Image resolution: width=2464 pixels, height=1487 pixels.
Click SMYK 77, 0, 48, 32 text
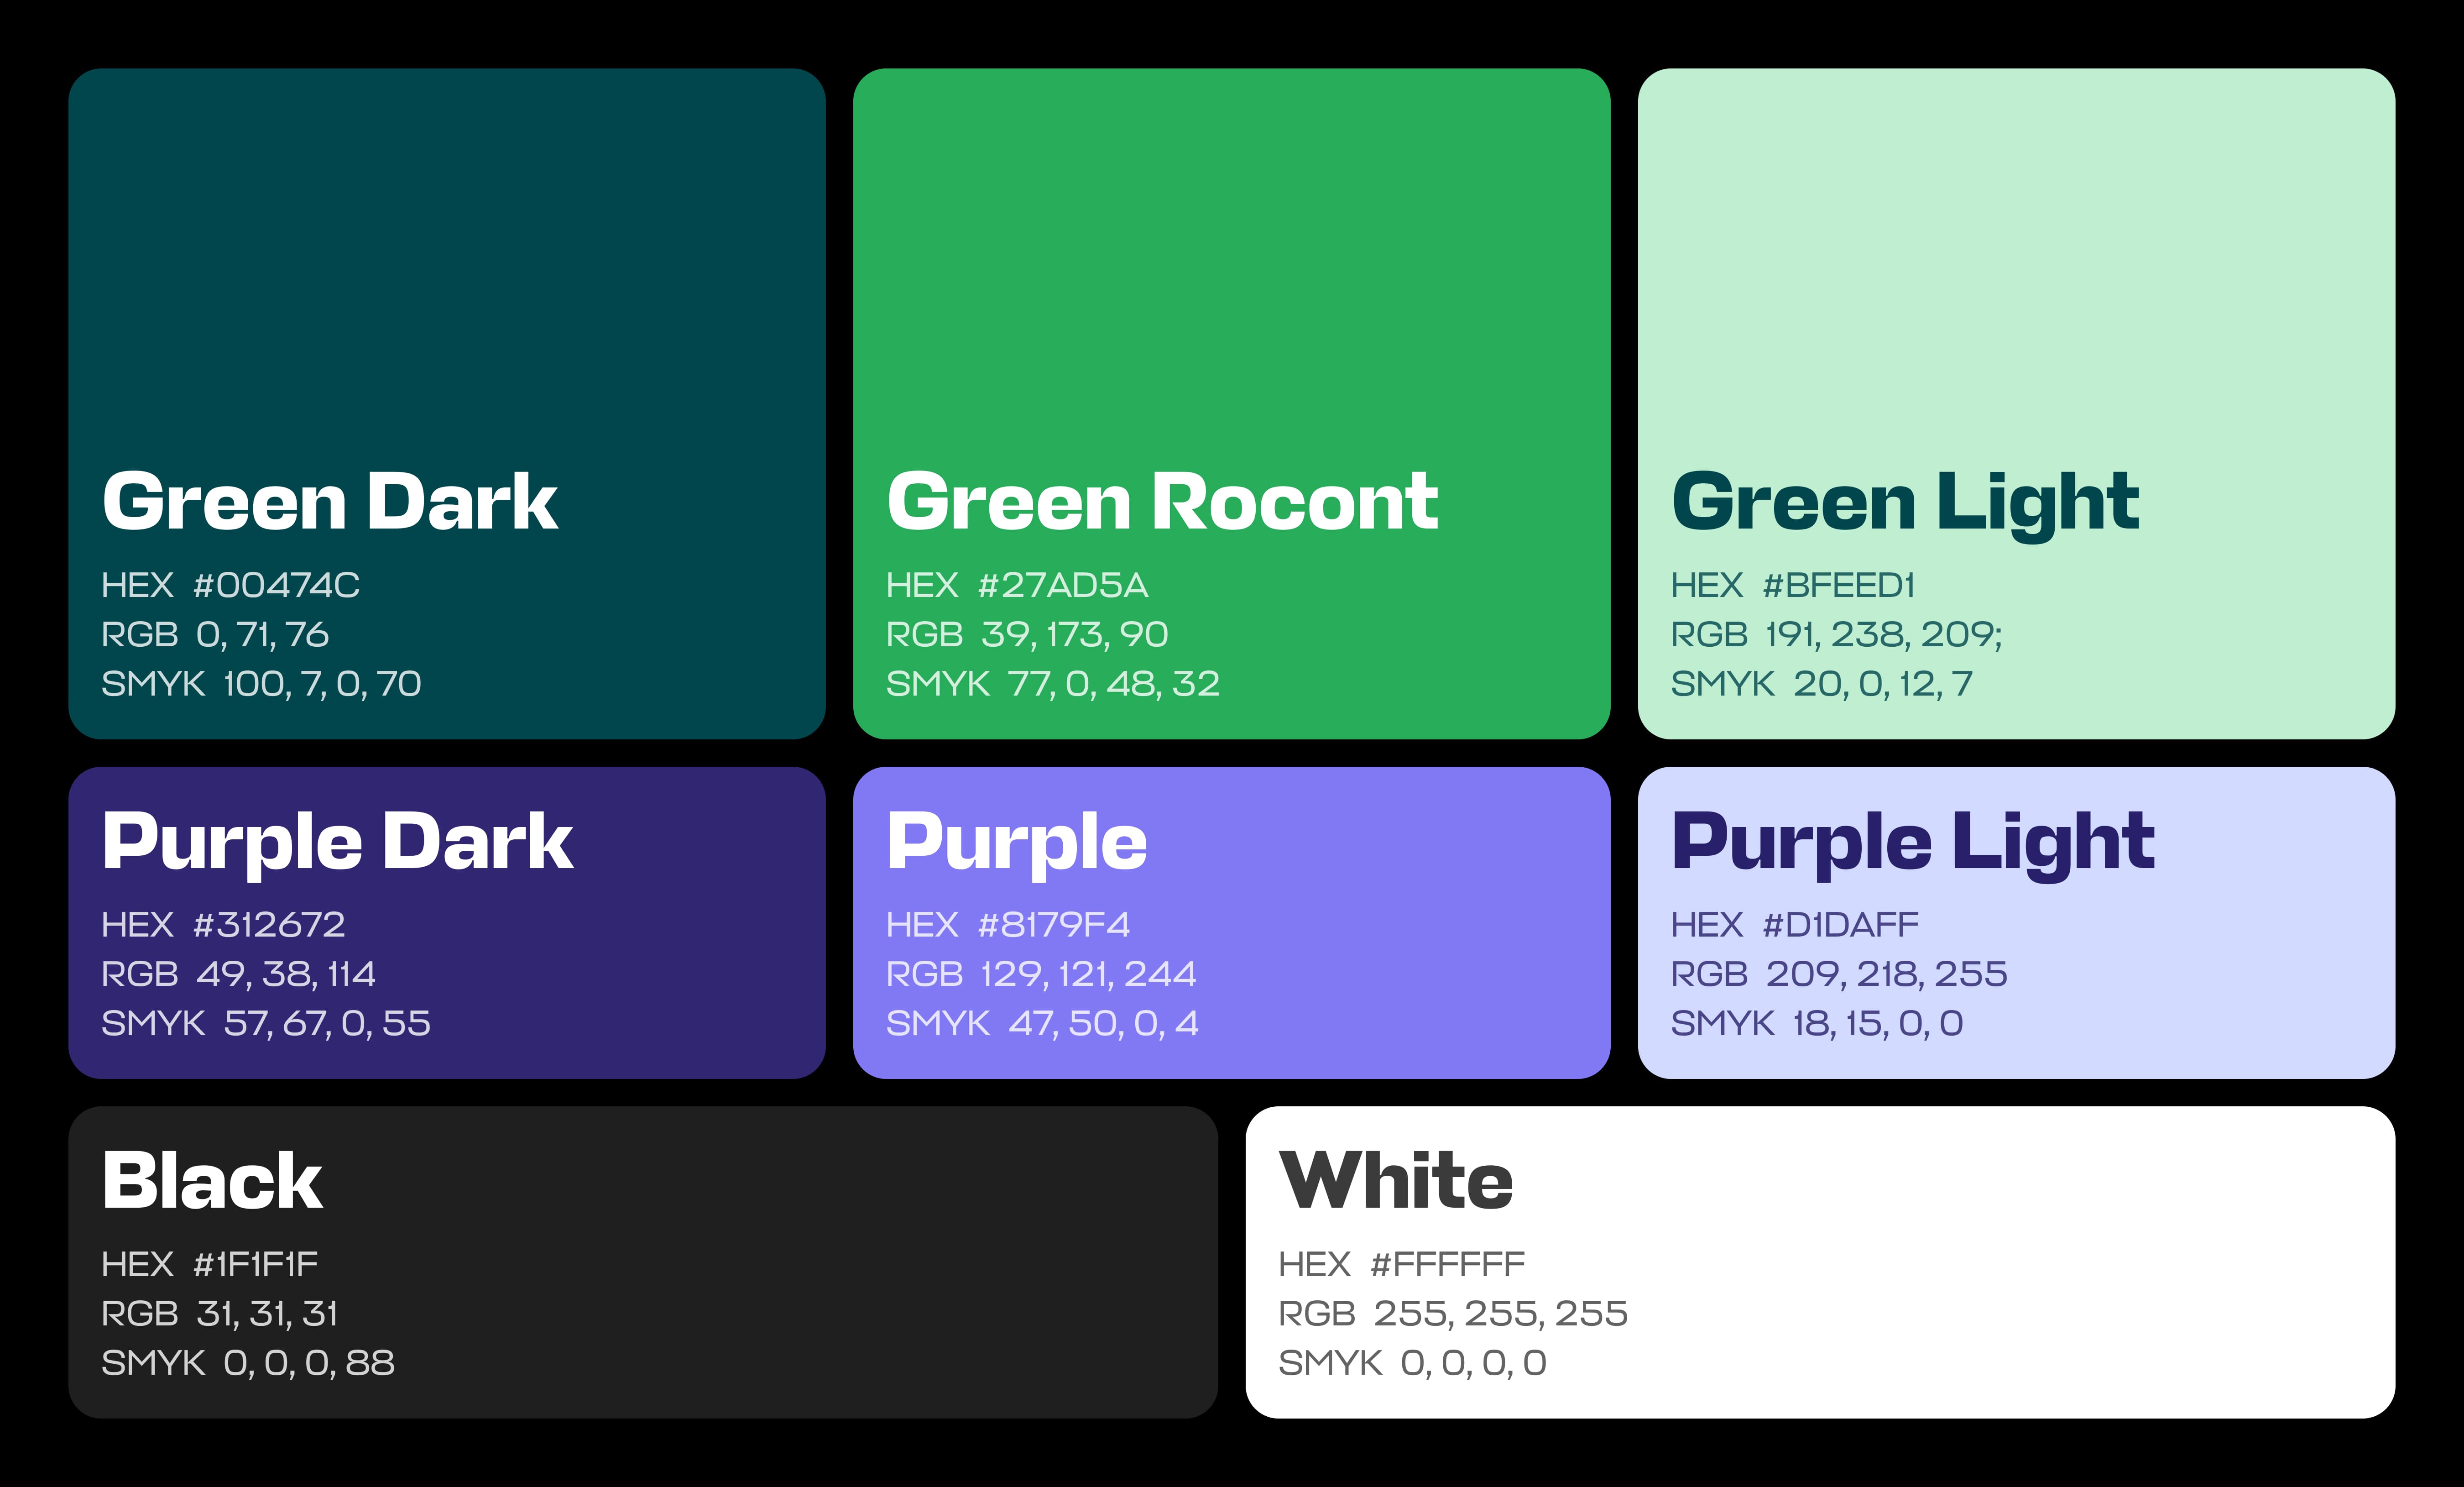click(x=1052, y=684)
